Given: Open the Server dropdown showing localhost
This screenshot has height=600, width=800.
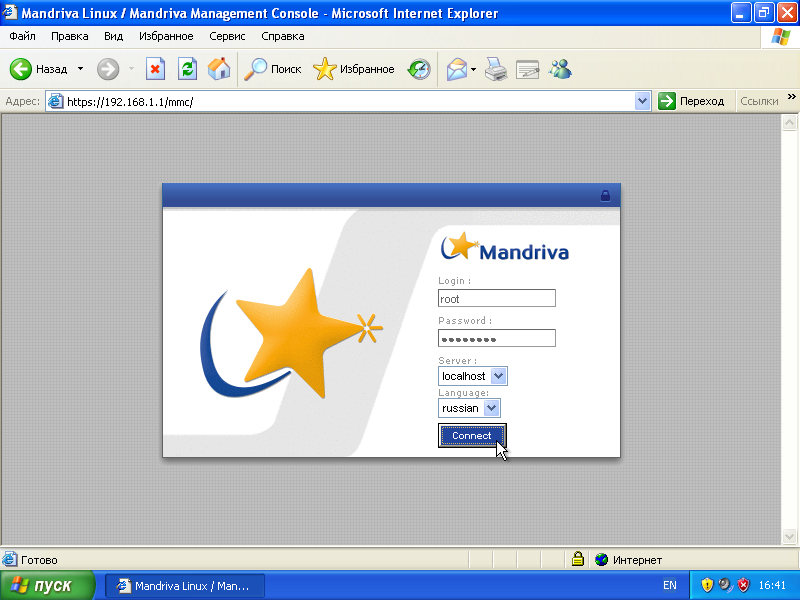Looking at the screenshot, I should point(472,376).
